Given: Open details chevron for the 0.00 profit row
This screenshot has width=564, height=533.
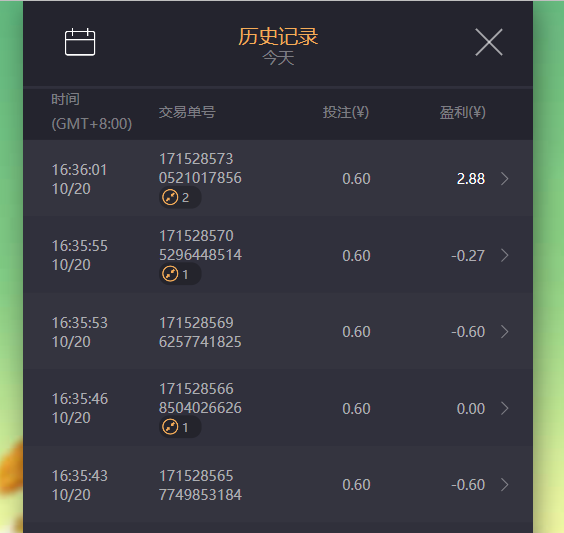Looking at the screenshot, I should pyautogui.click(x=505, y=409).
